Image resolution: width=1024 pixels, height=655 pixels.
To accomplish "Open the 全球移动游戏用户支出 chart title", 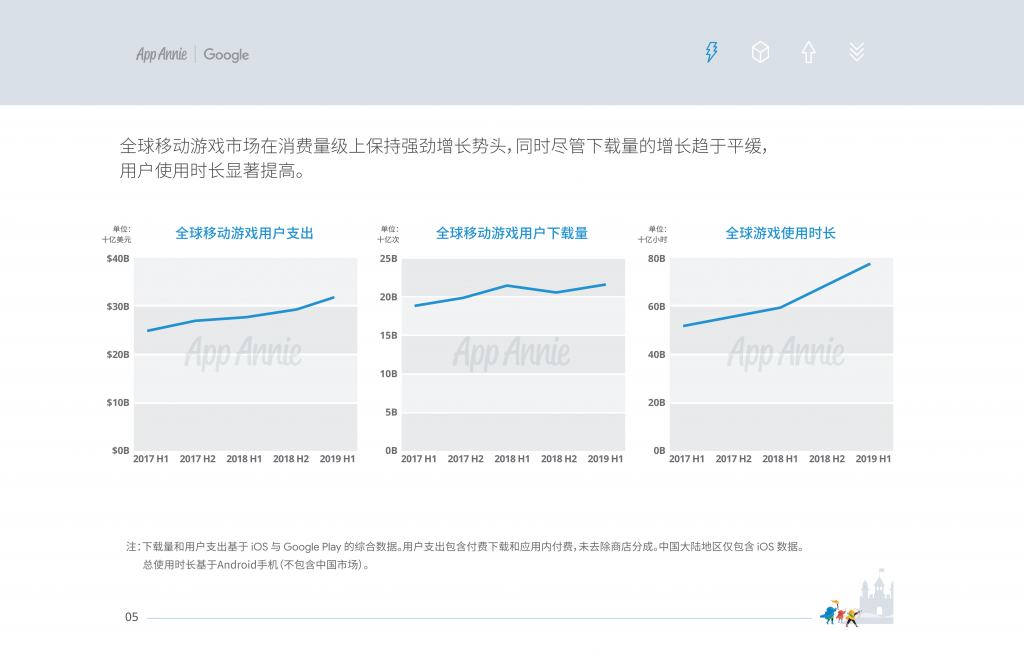I will (x=244, y=232).
